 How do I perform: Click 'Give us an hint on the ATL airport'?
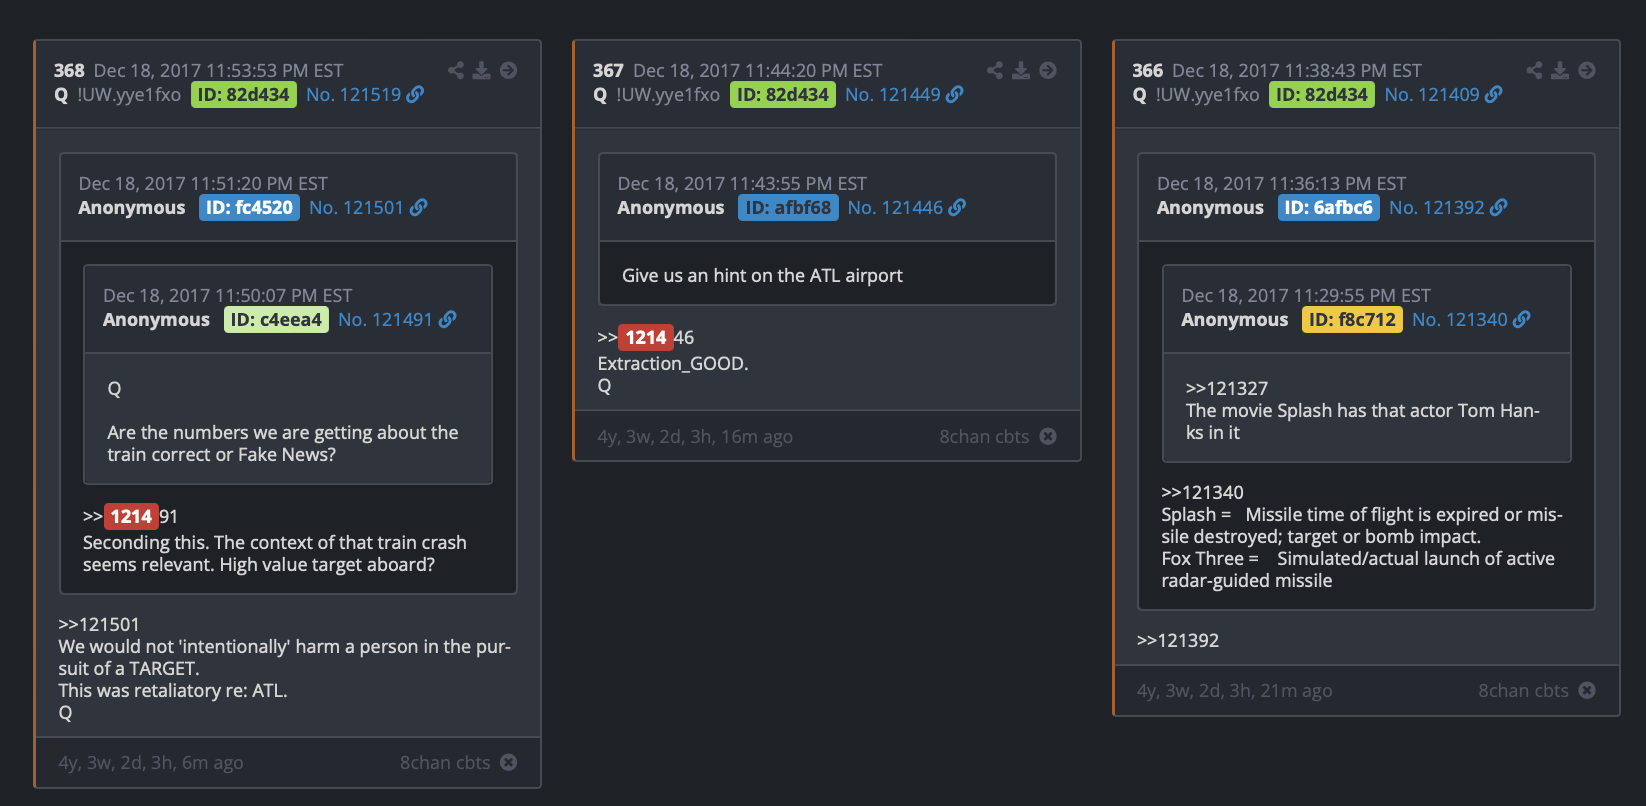tap(762, 275)
